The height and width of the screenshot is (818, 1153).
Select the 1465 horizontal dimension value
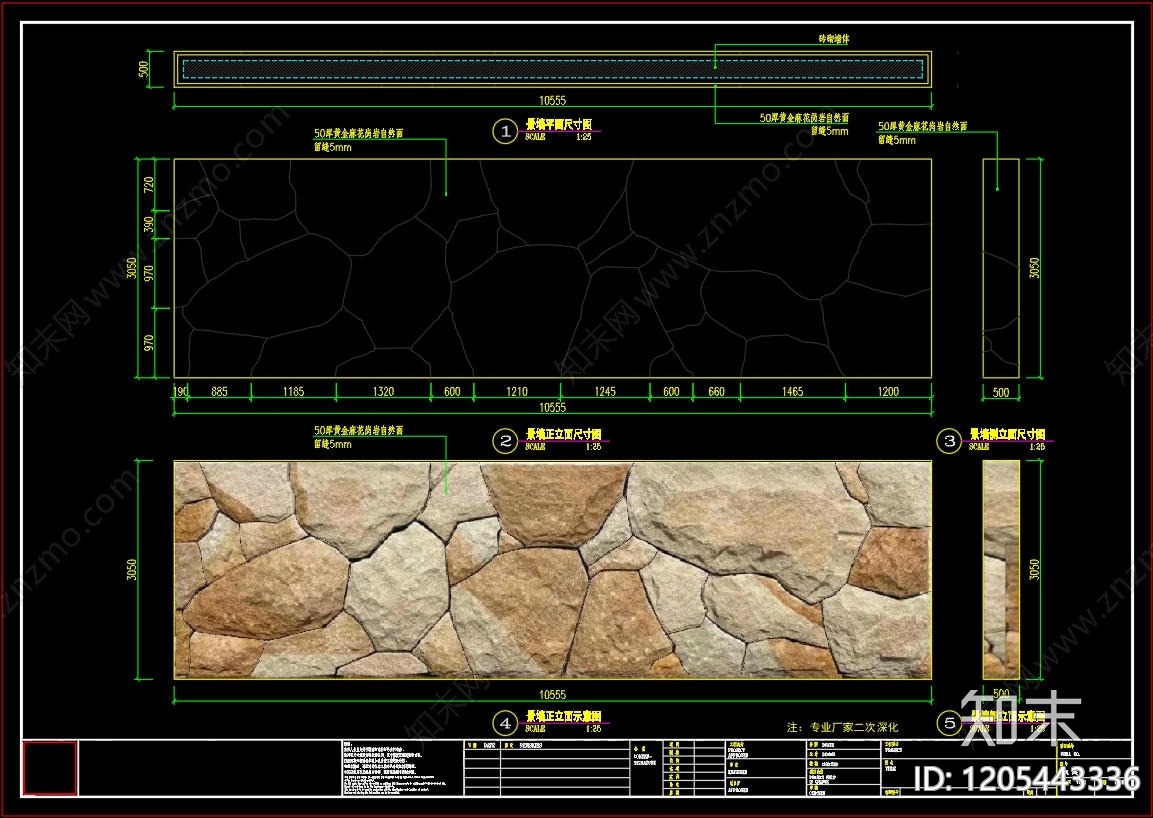(x=791, y=392)
